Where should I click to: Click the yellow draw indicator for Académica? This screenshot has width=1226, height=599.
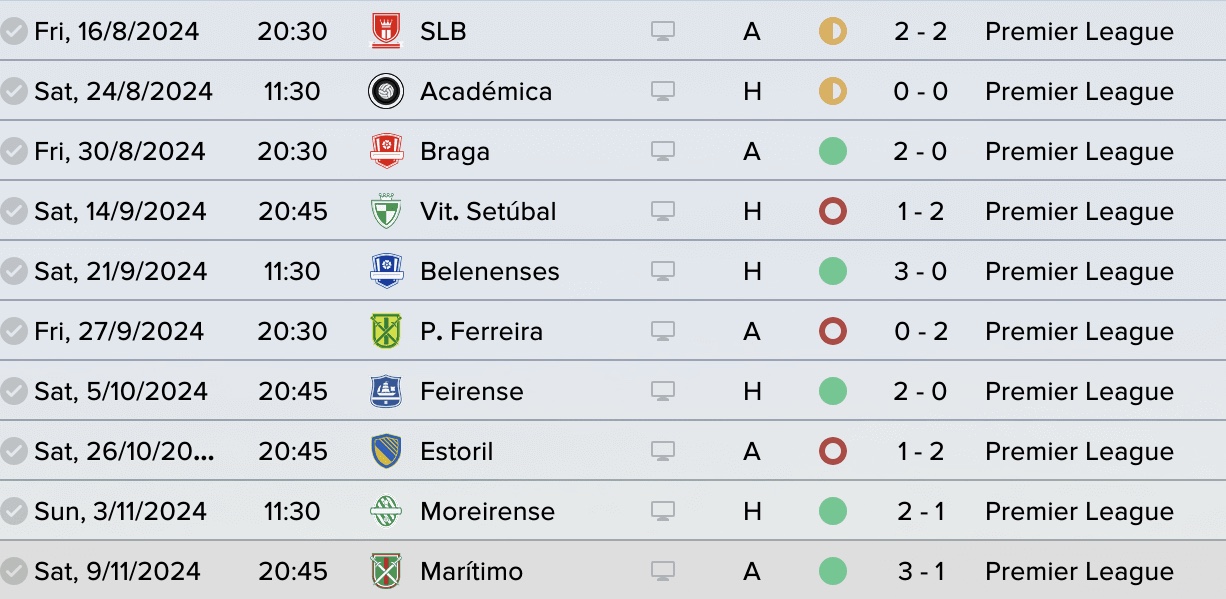pyautogui.click(x=832, y=91)
